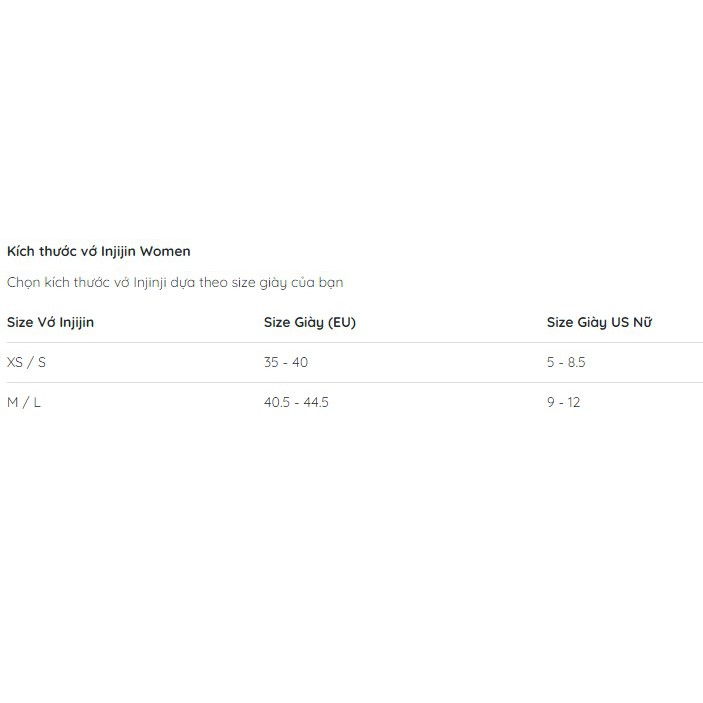Click the Size Giày US Nữ column header
This screenshot has height=703, width=703.
point(599,322)
